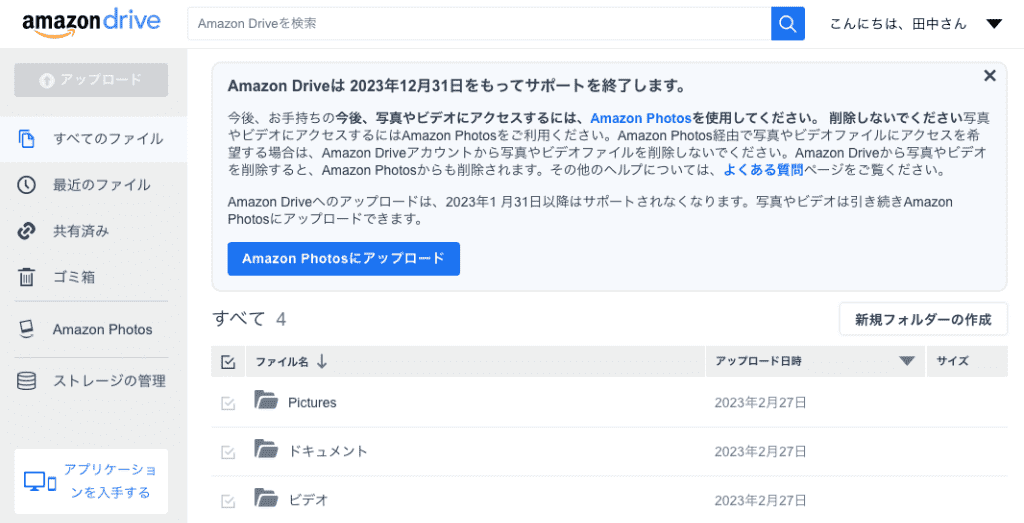1024x523 pixels.
Task: Click the ドキュメント folder icon
Action: [x=266, y=449]
